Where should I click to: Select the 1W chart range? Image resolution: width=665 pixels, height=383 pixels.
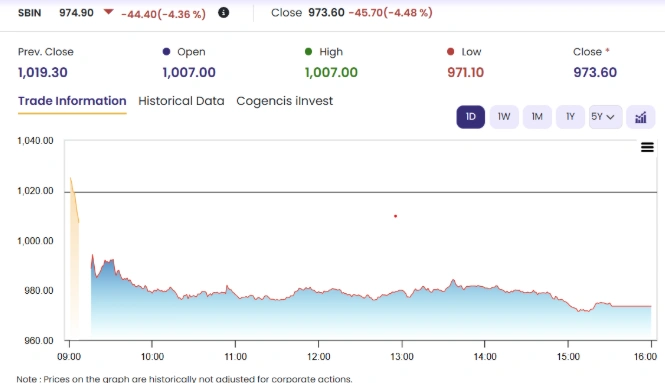click(x=504, y=117)
